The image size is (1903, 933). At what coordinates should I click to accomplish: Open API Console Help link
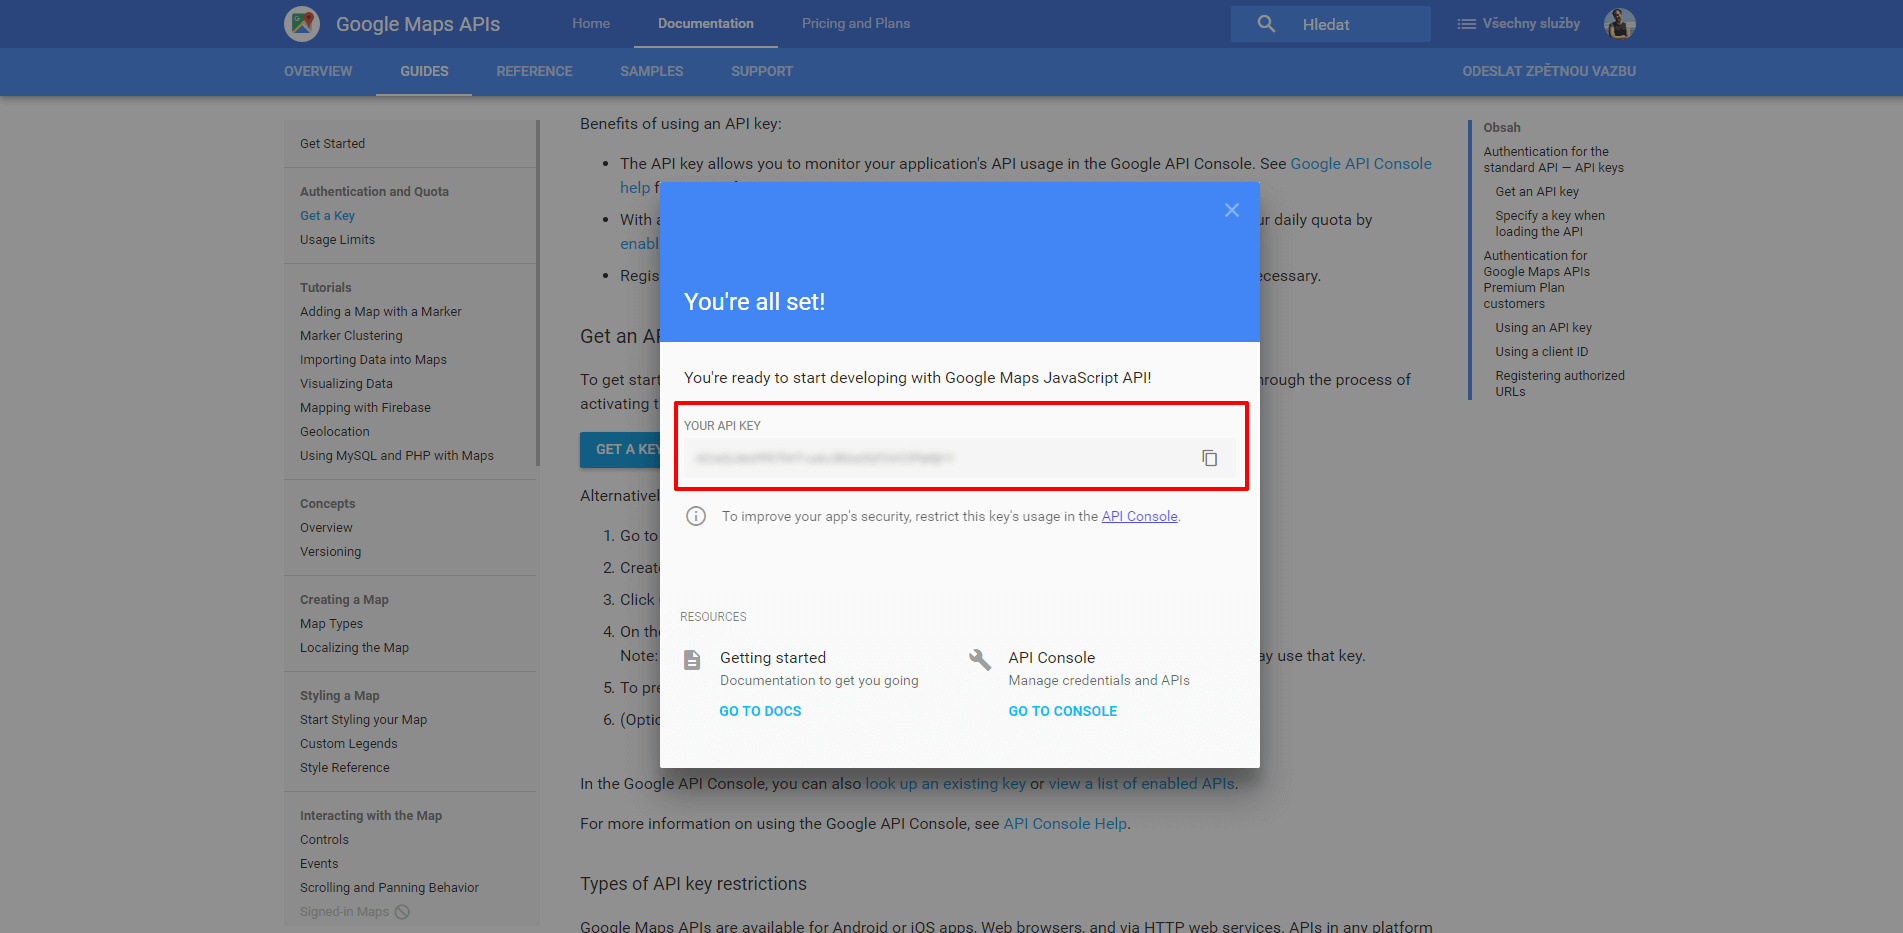[x=1065, y=824]
